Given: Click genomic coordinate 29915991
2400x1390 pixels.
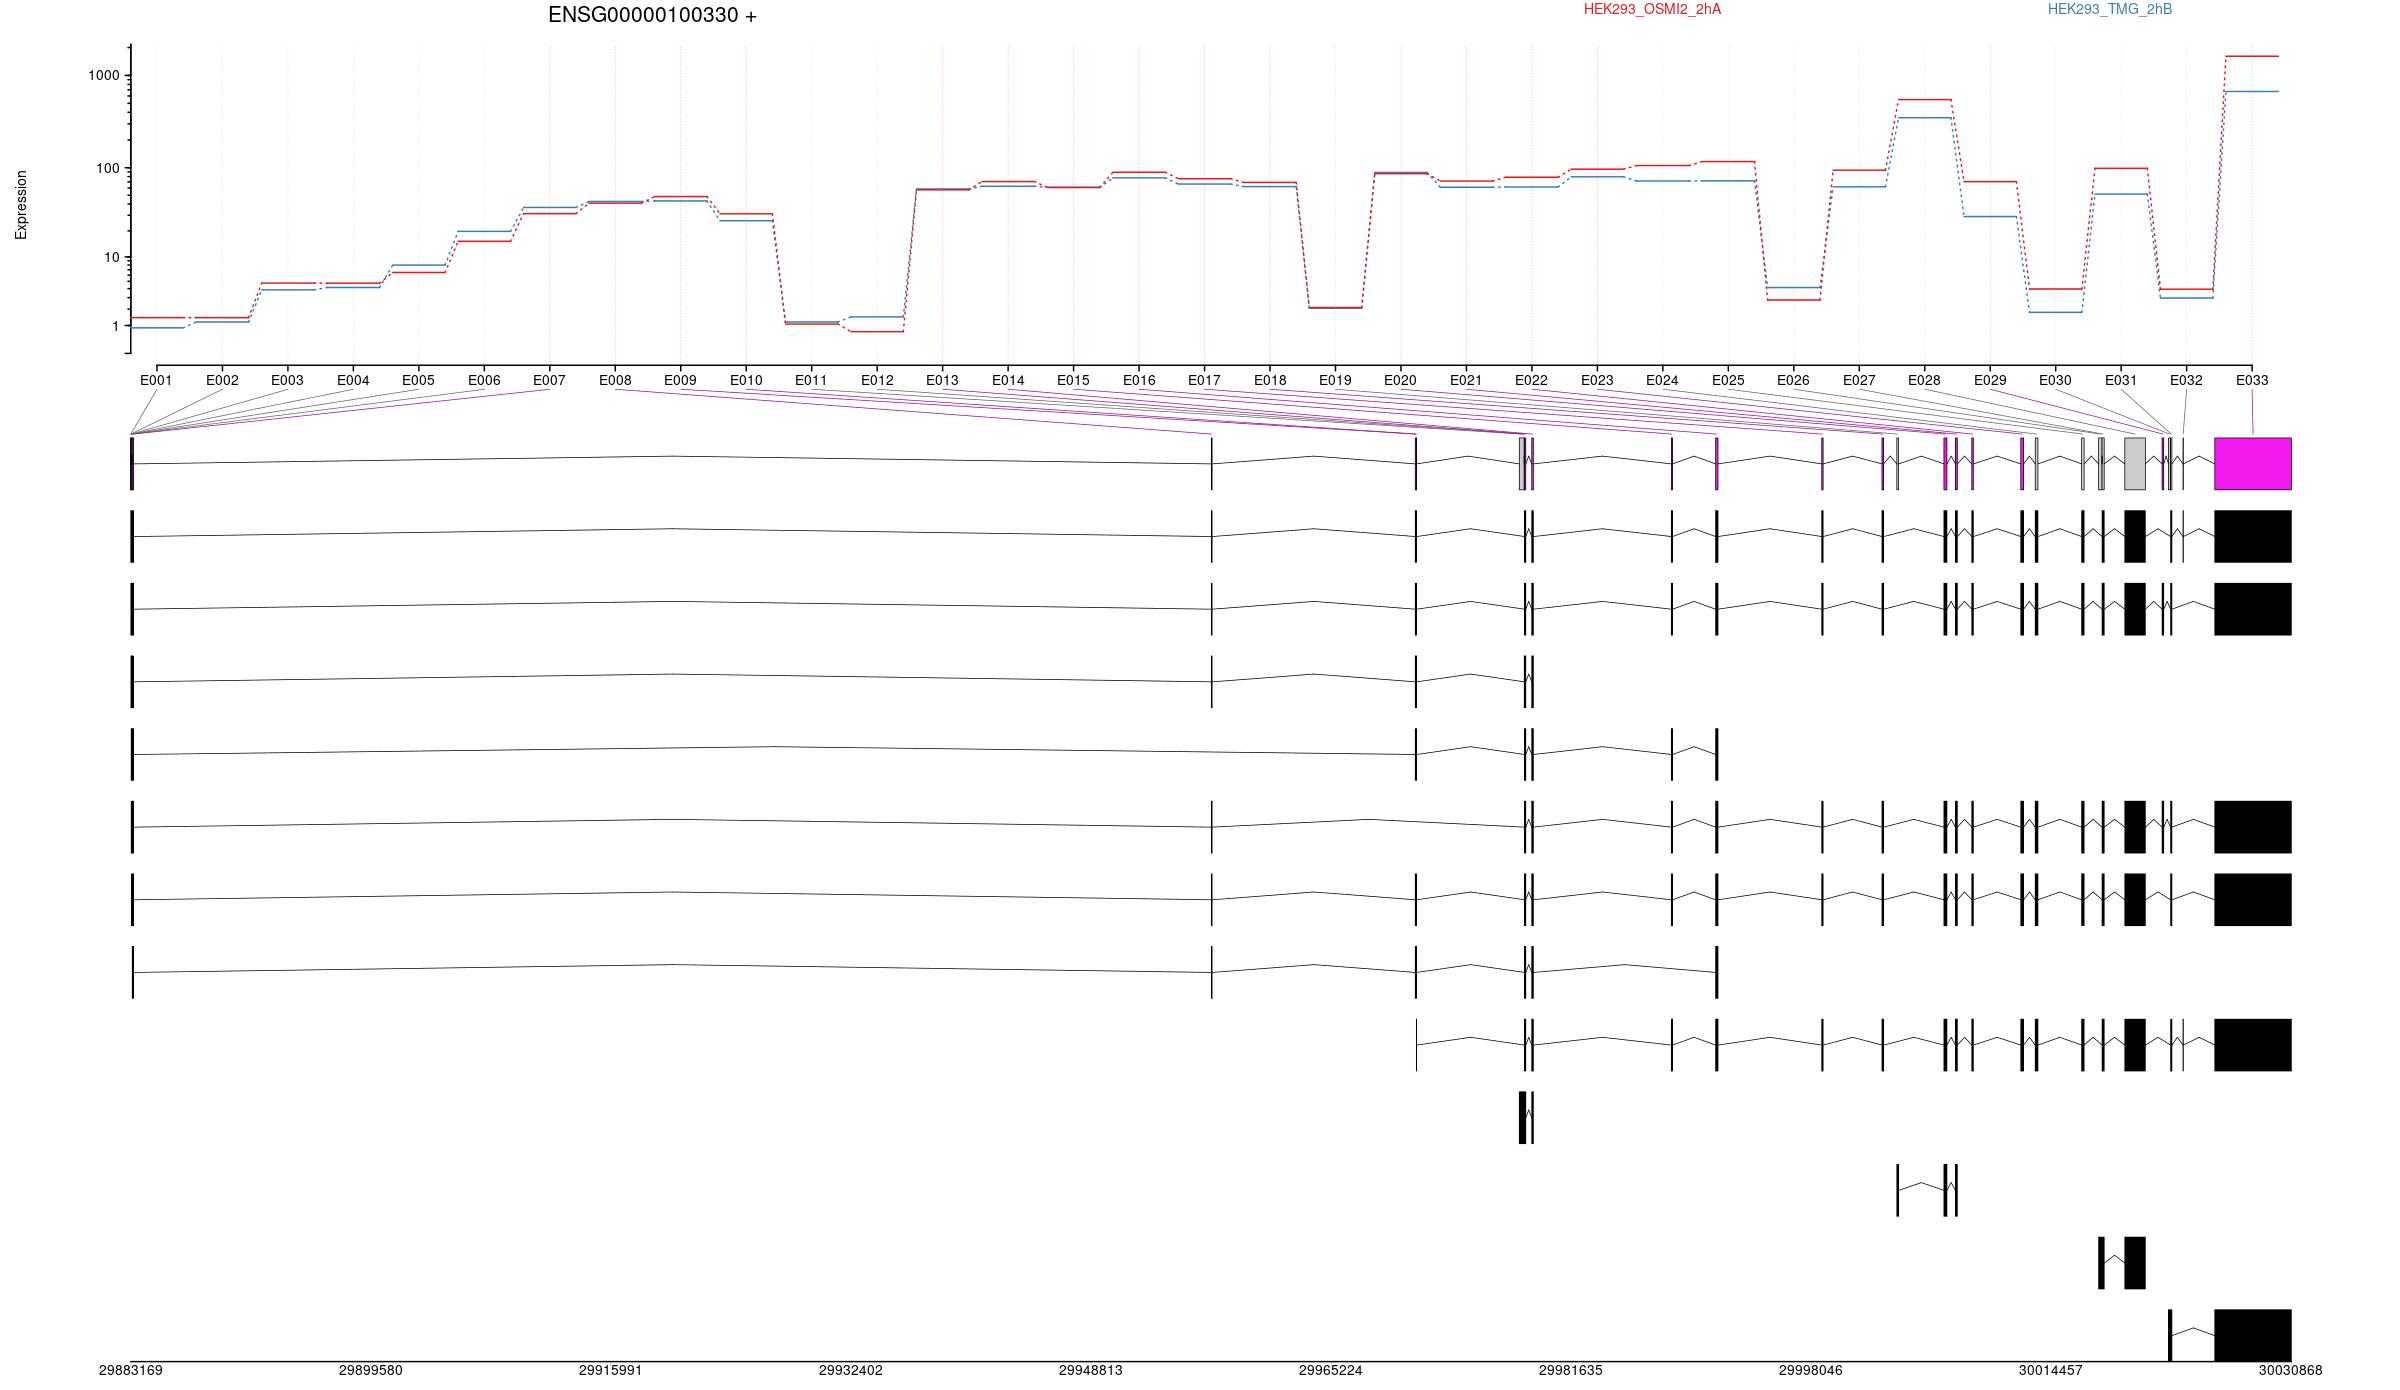Looking at the screenshot, I should coord(610,1371).
